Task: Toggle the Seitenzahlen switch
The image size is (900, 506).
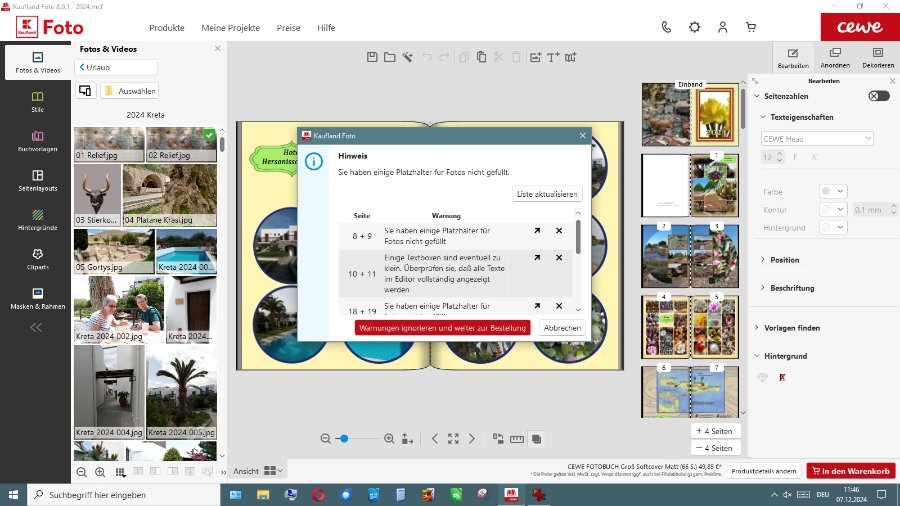Action: (x=878, y=96)
